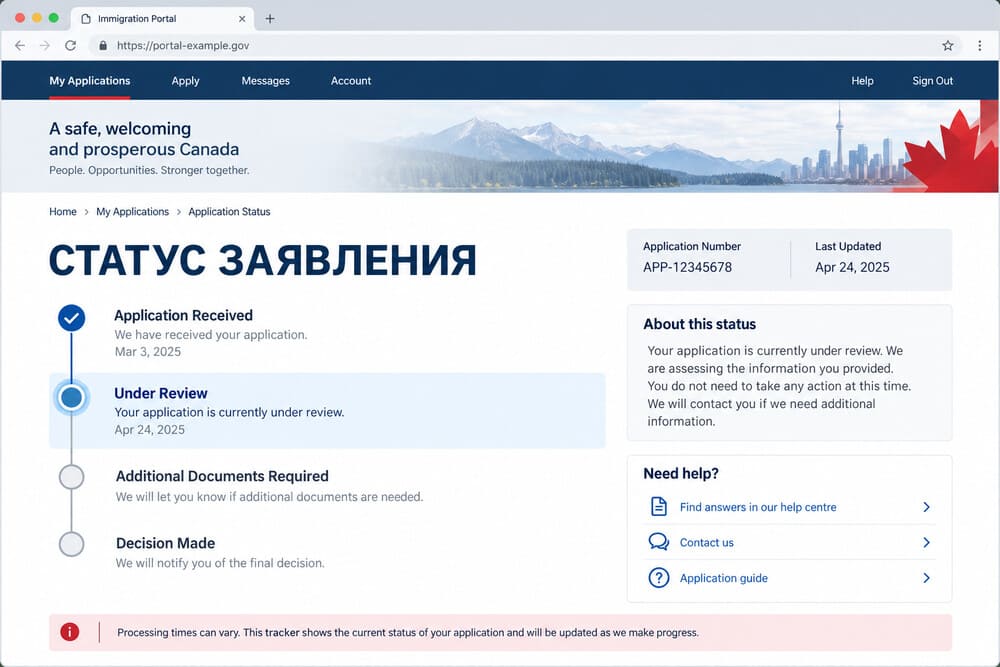Click Sign Out
Image resolution: width=1000 pixels, height=667 pixels.
[x=932, y=81]
